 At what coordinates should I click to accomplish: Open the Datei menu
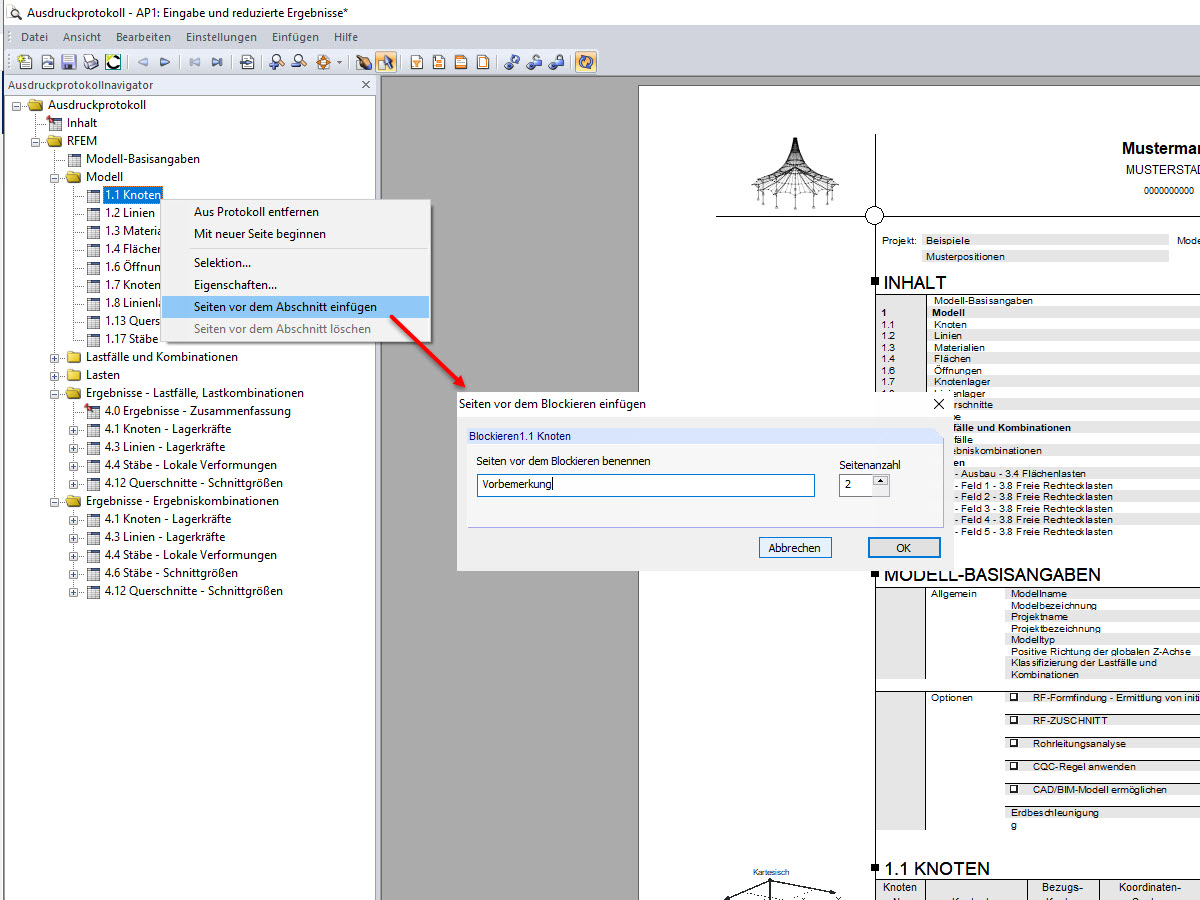(x=34, y=37)
